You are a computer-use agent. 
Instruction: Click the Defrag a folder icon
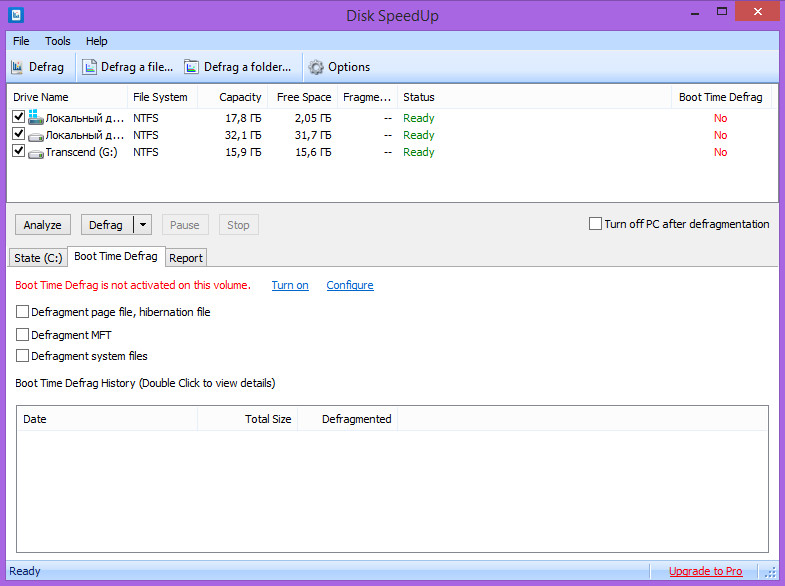point(191,67)
